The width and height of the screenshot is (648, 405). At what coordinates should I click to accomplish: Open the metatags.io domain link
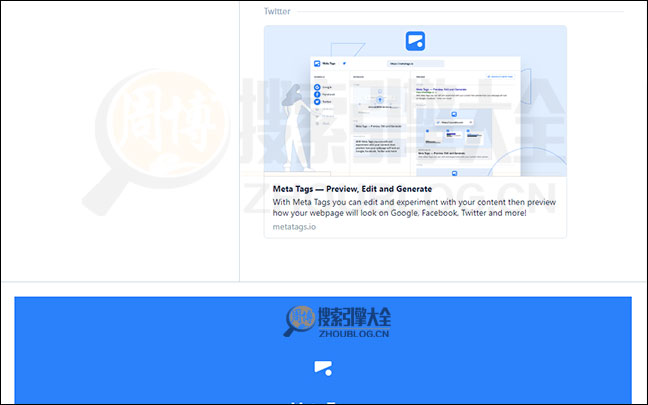click(294, 227)
